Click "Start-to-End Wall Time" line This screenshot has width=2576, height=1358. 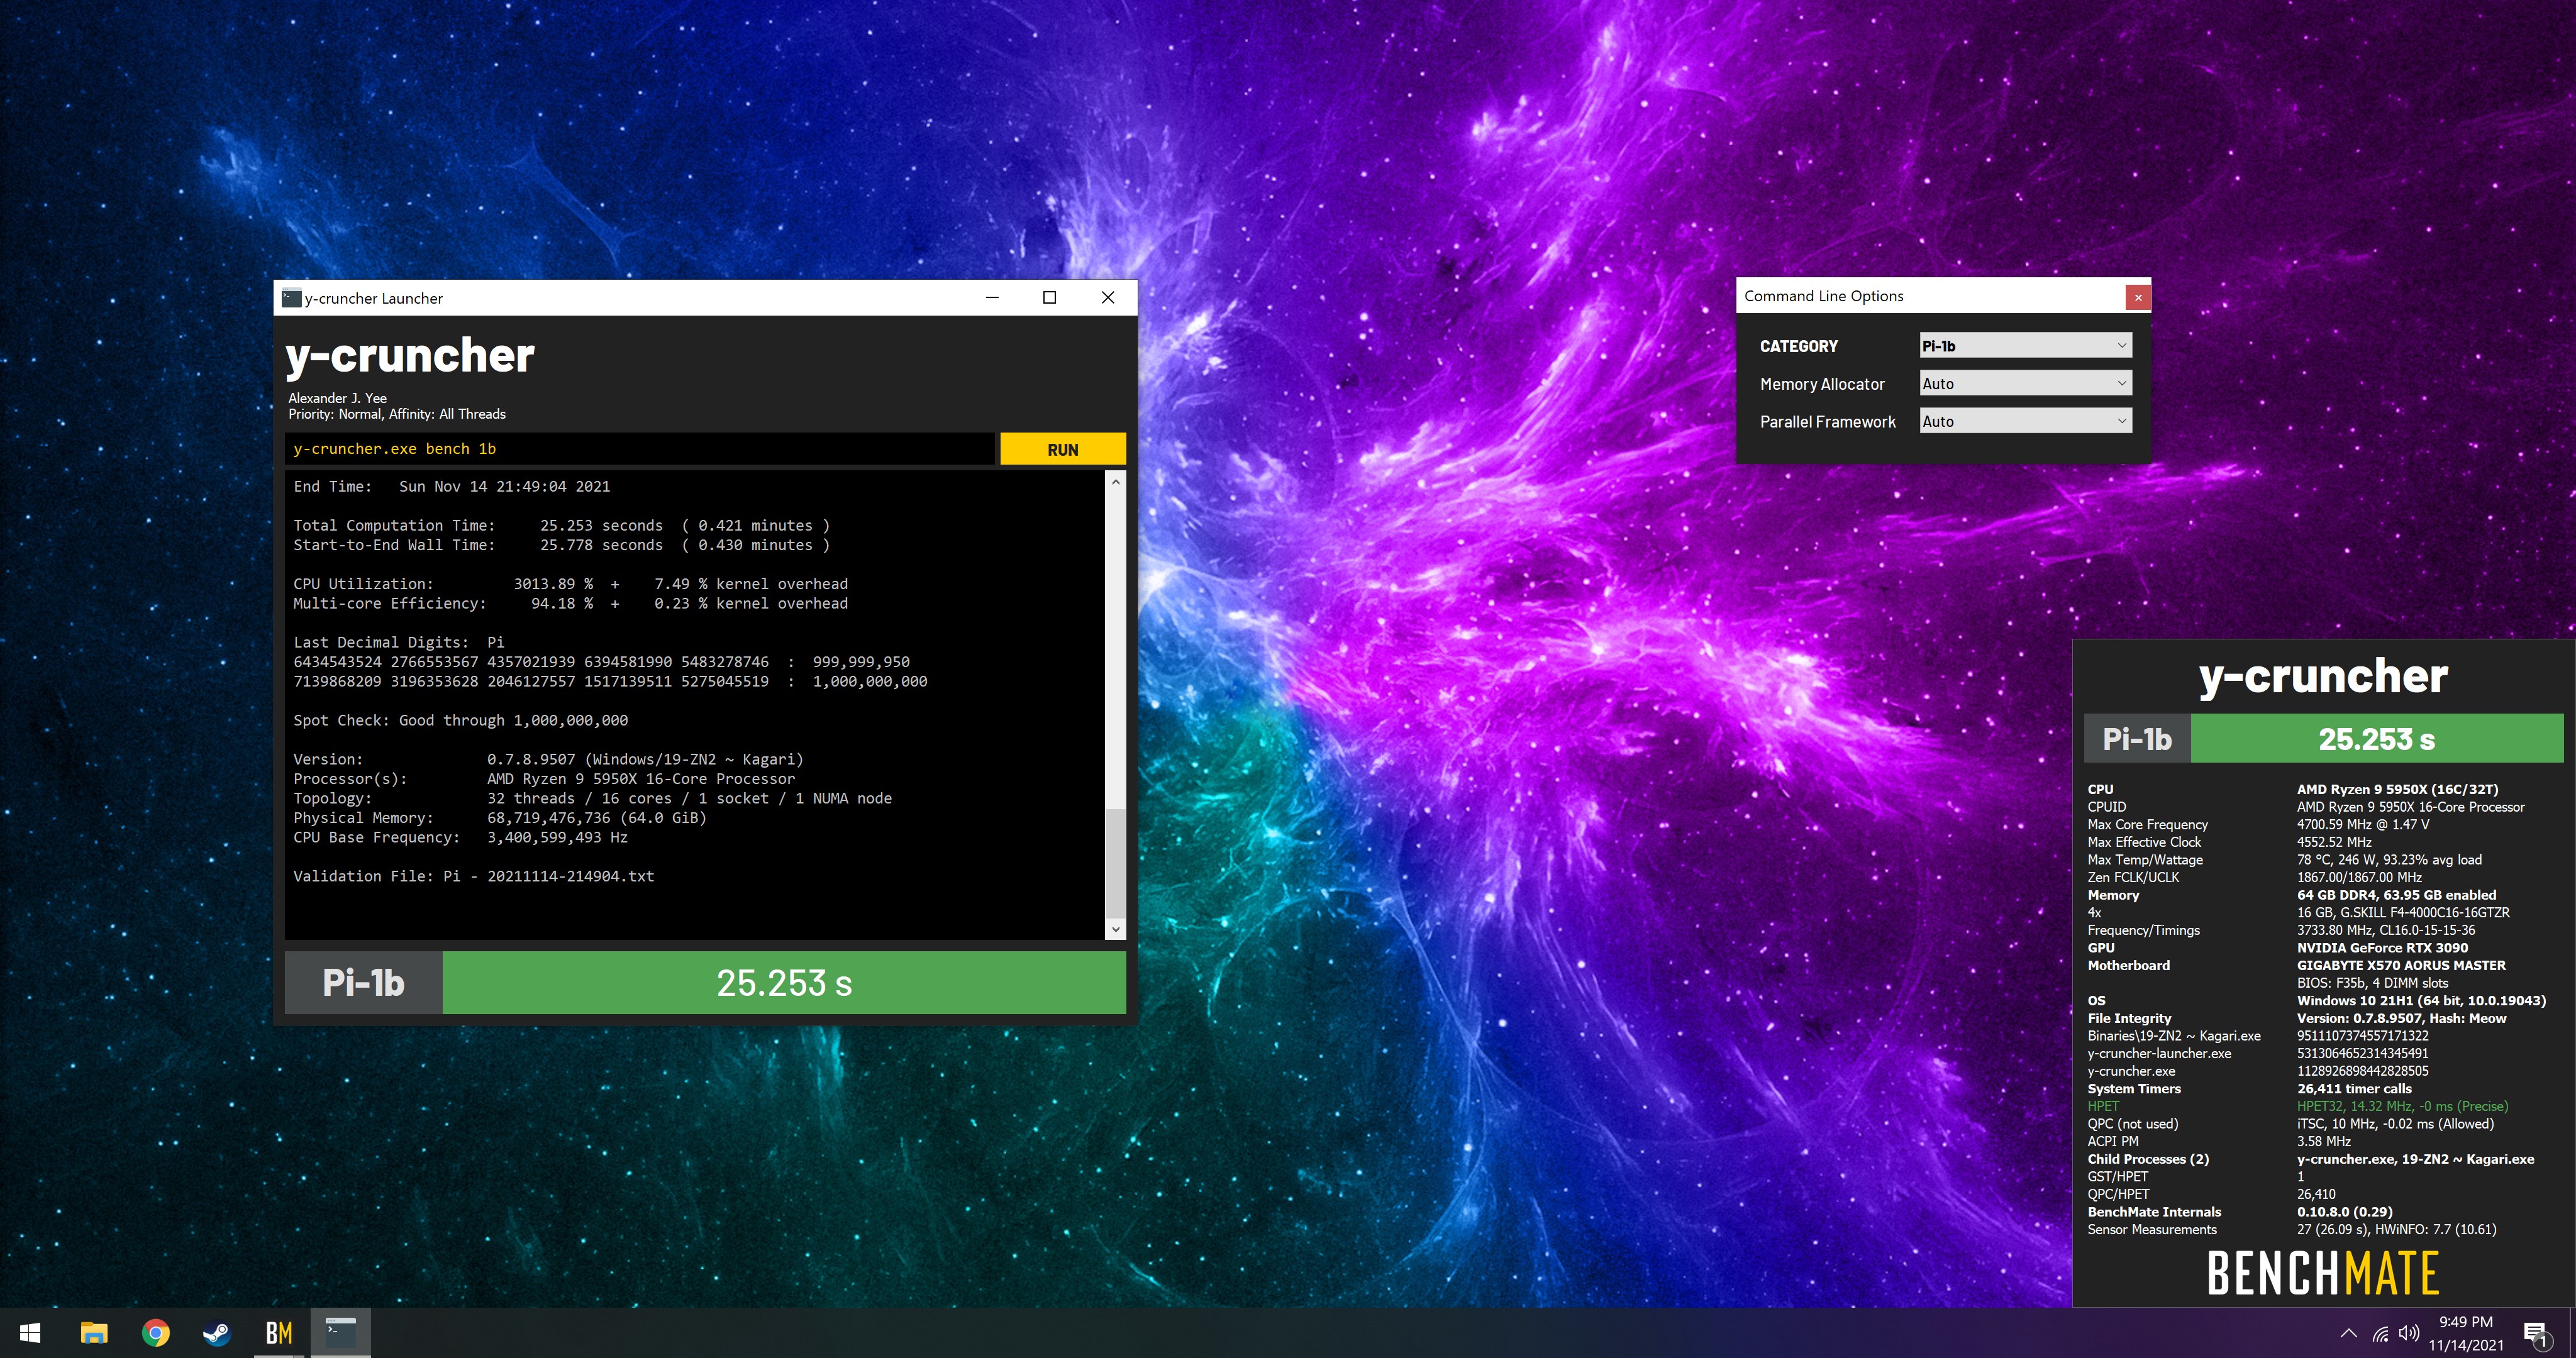561,545
